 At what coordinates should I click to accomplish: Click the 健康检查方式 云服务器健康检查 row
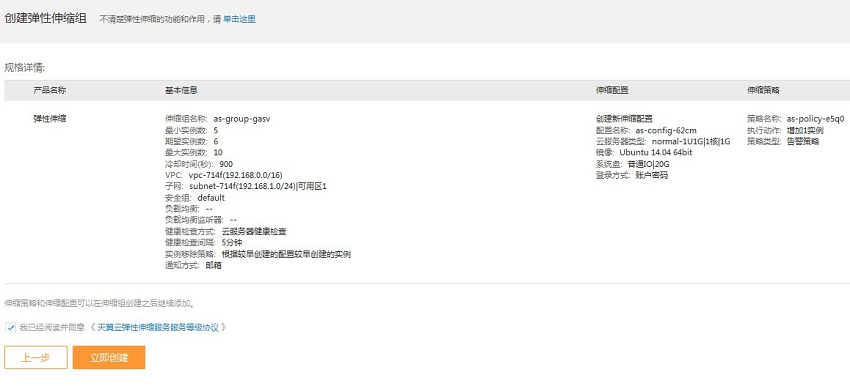tap(226, 231)
